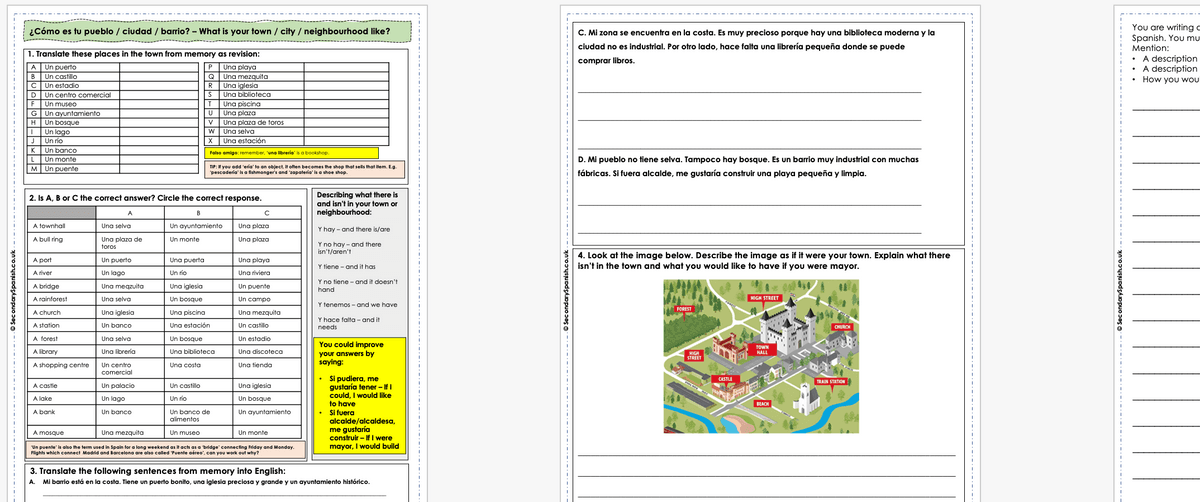
Task: Click the 'A shopping centre' row label
Action: point(61,365)
